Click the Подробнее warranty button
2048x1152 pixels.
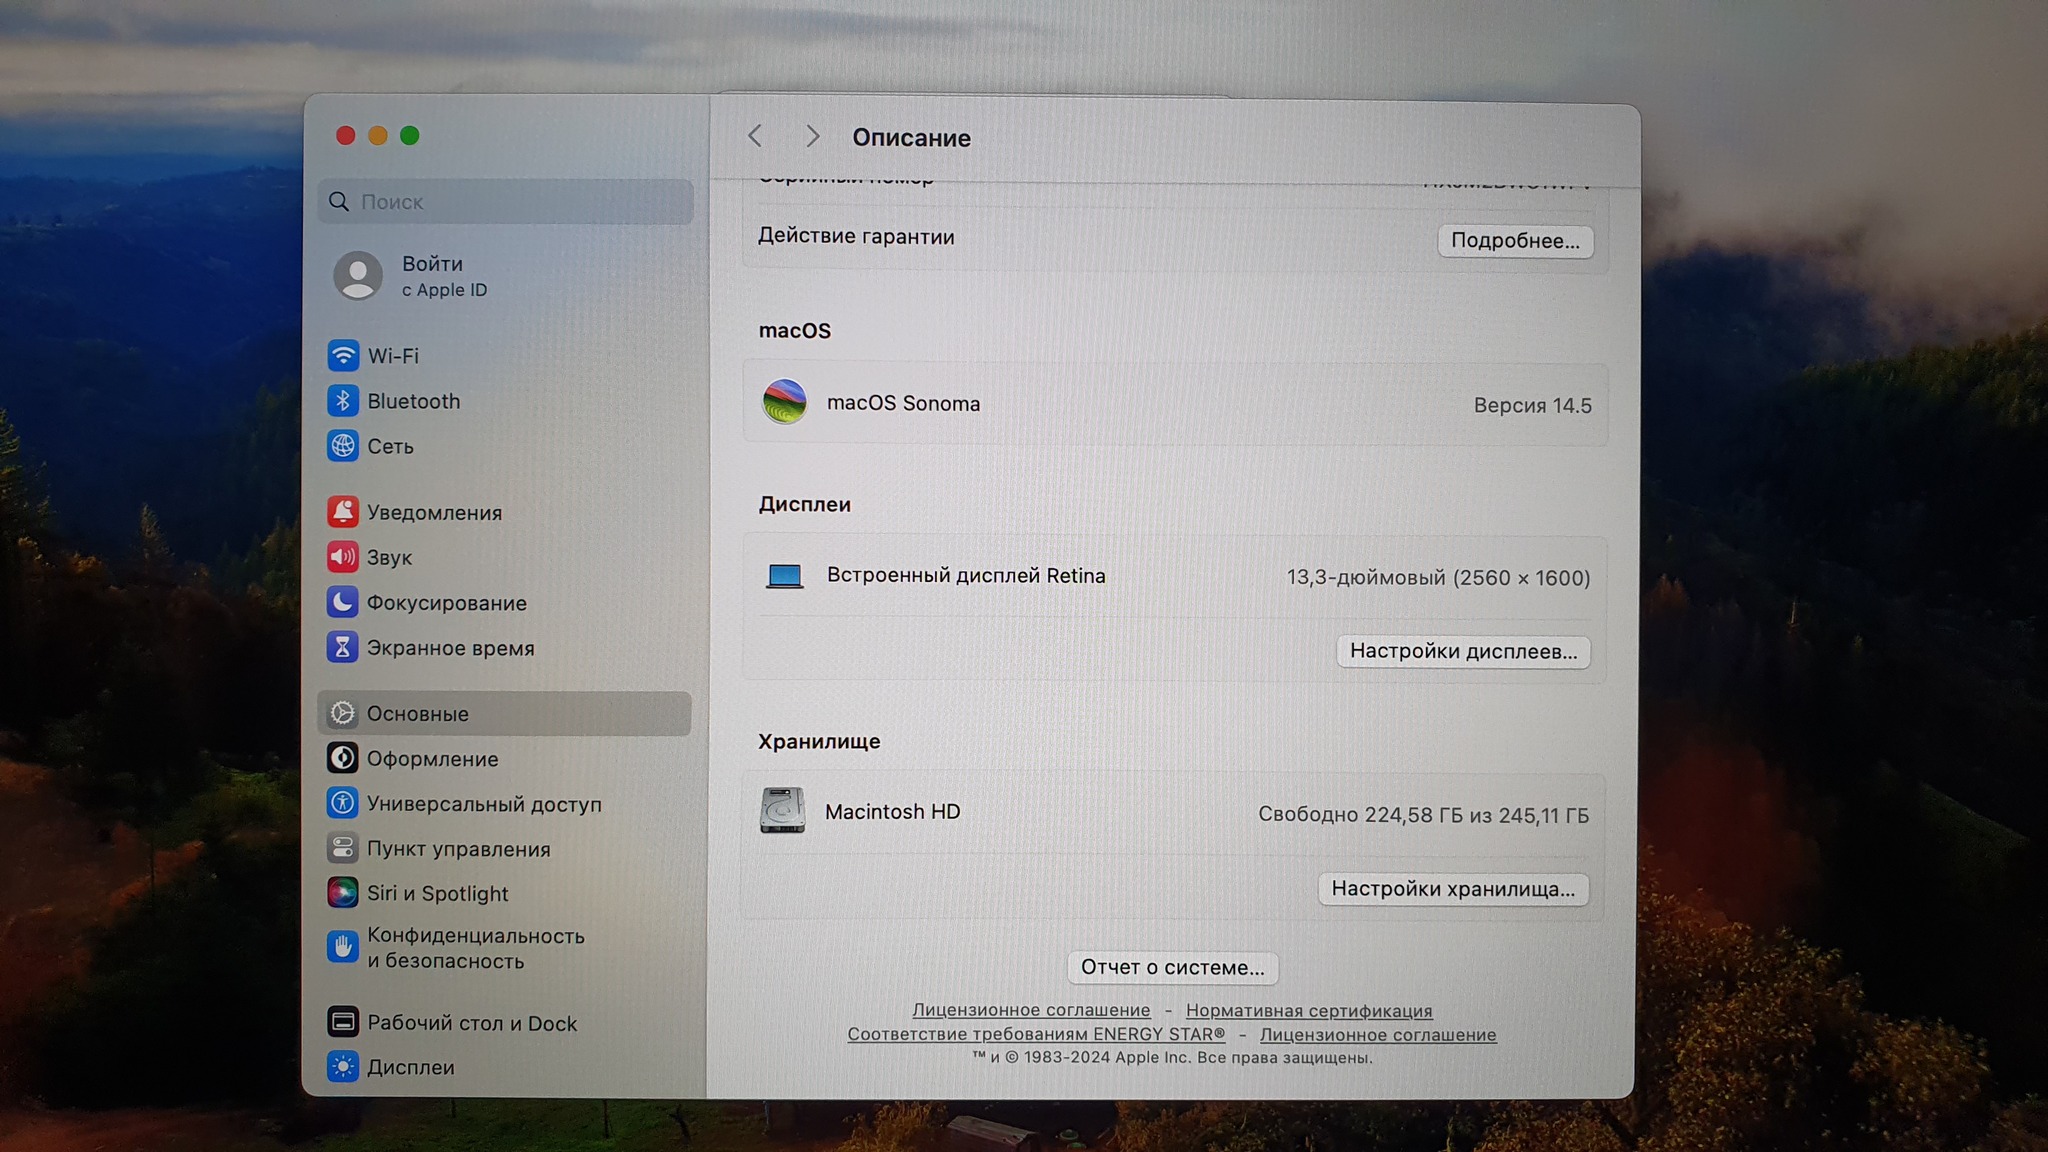point(1514,241)
